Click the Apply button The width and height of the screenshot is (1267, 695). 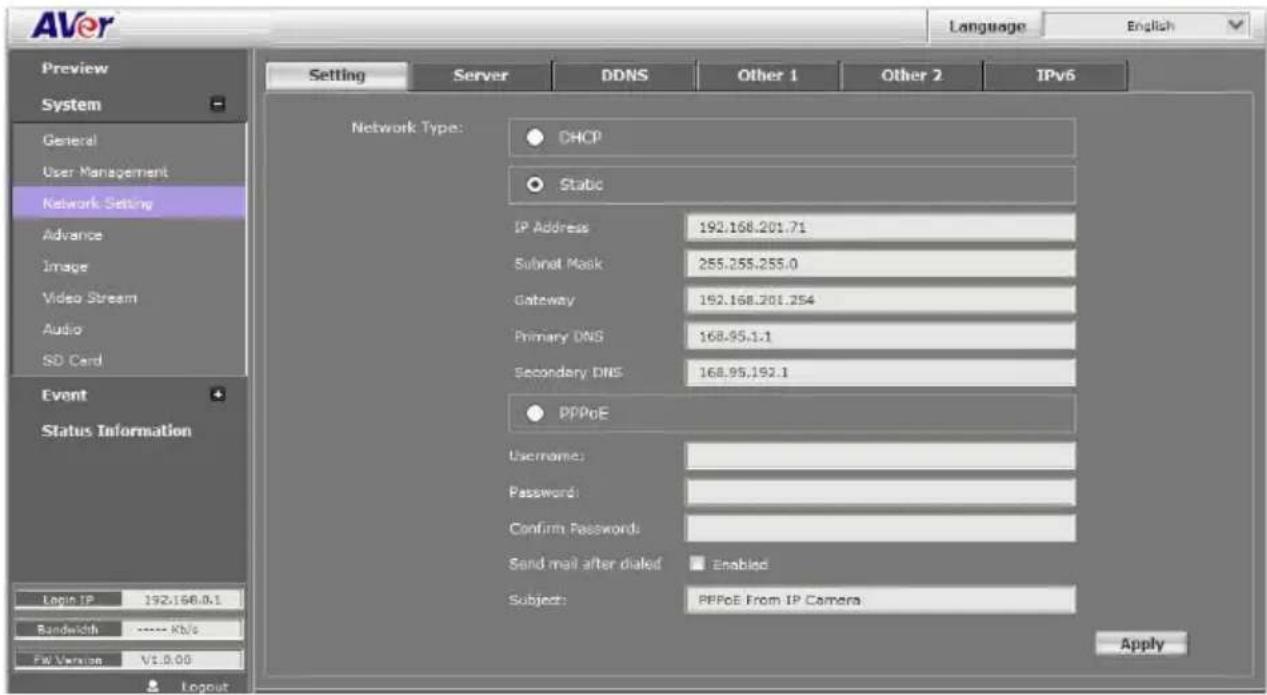tap(1142, 644)
